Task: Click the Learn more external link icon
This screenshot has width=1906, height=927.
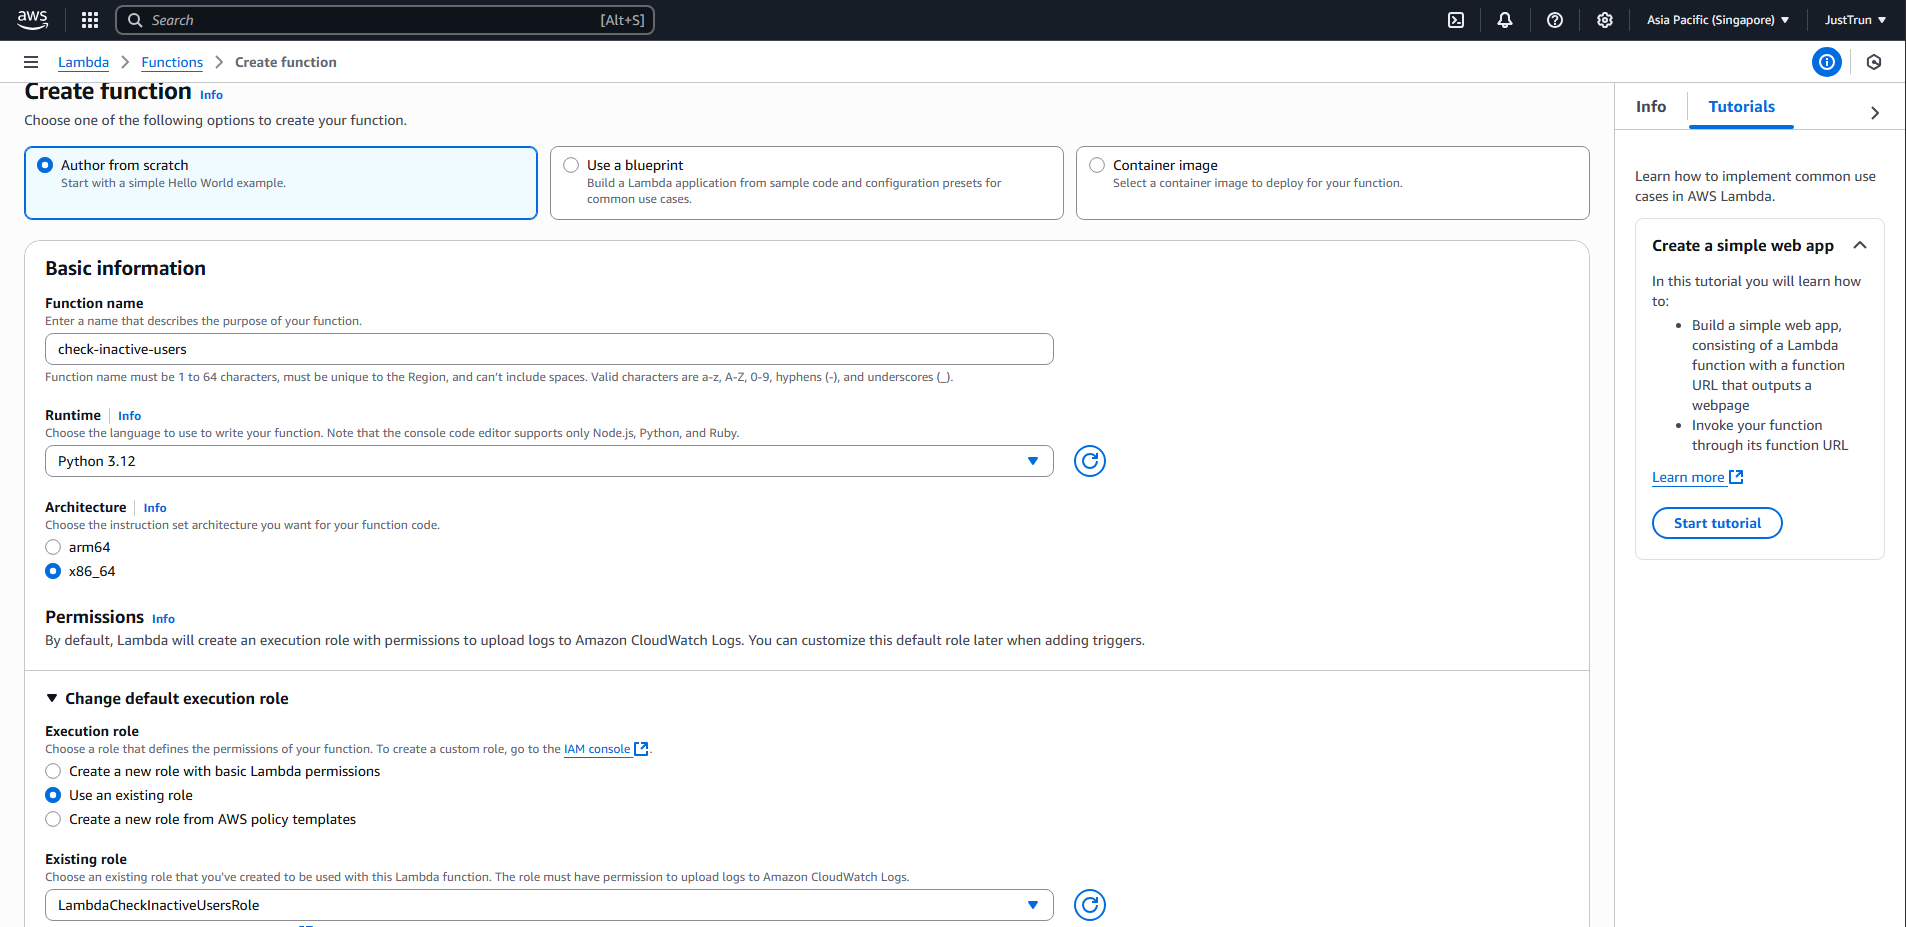Action: click(x=1736, y=477)
